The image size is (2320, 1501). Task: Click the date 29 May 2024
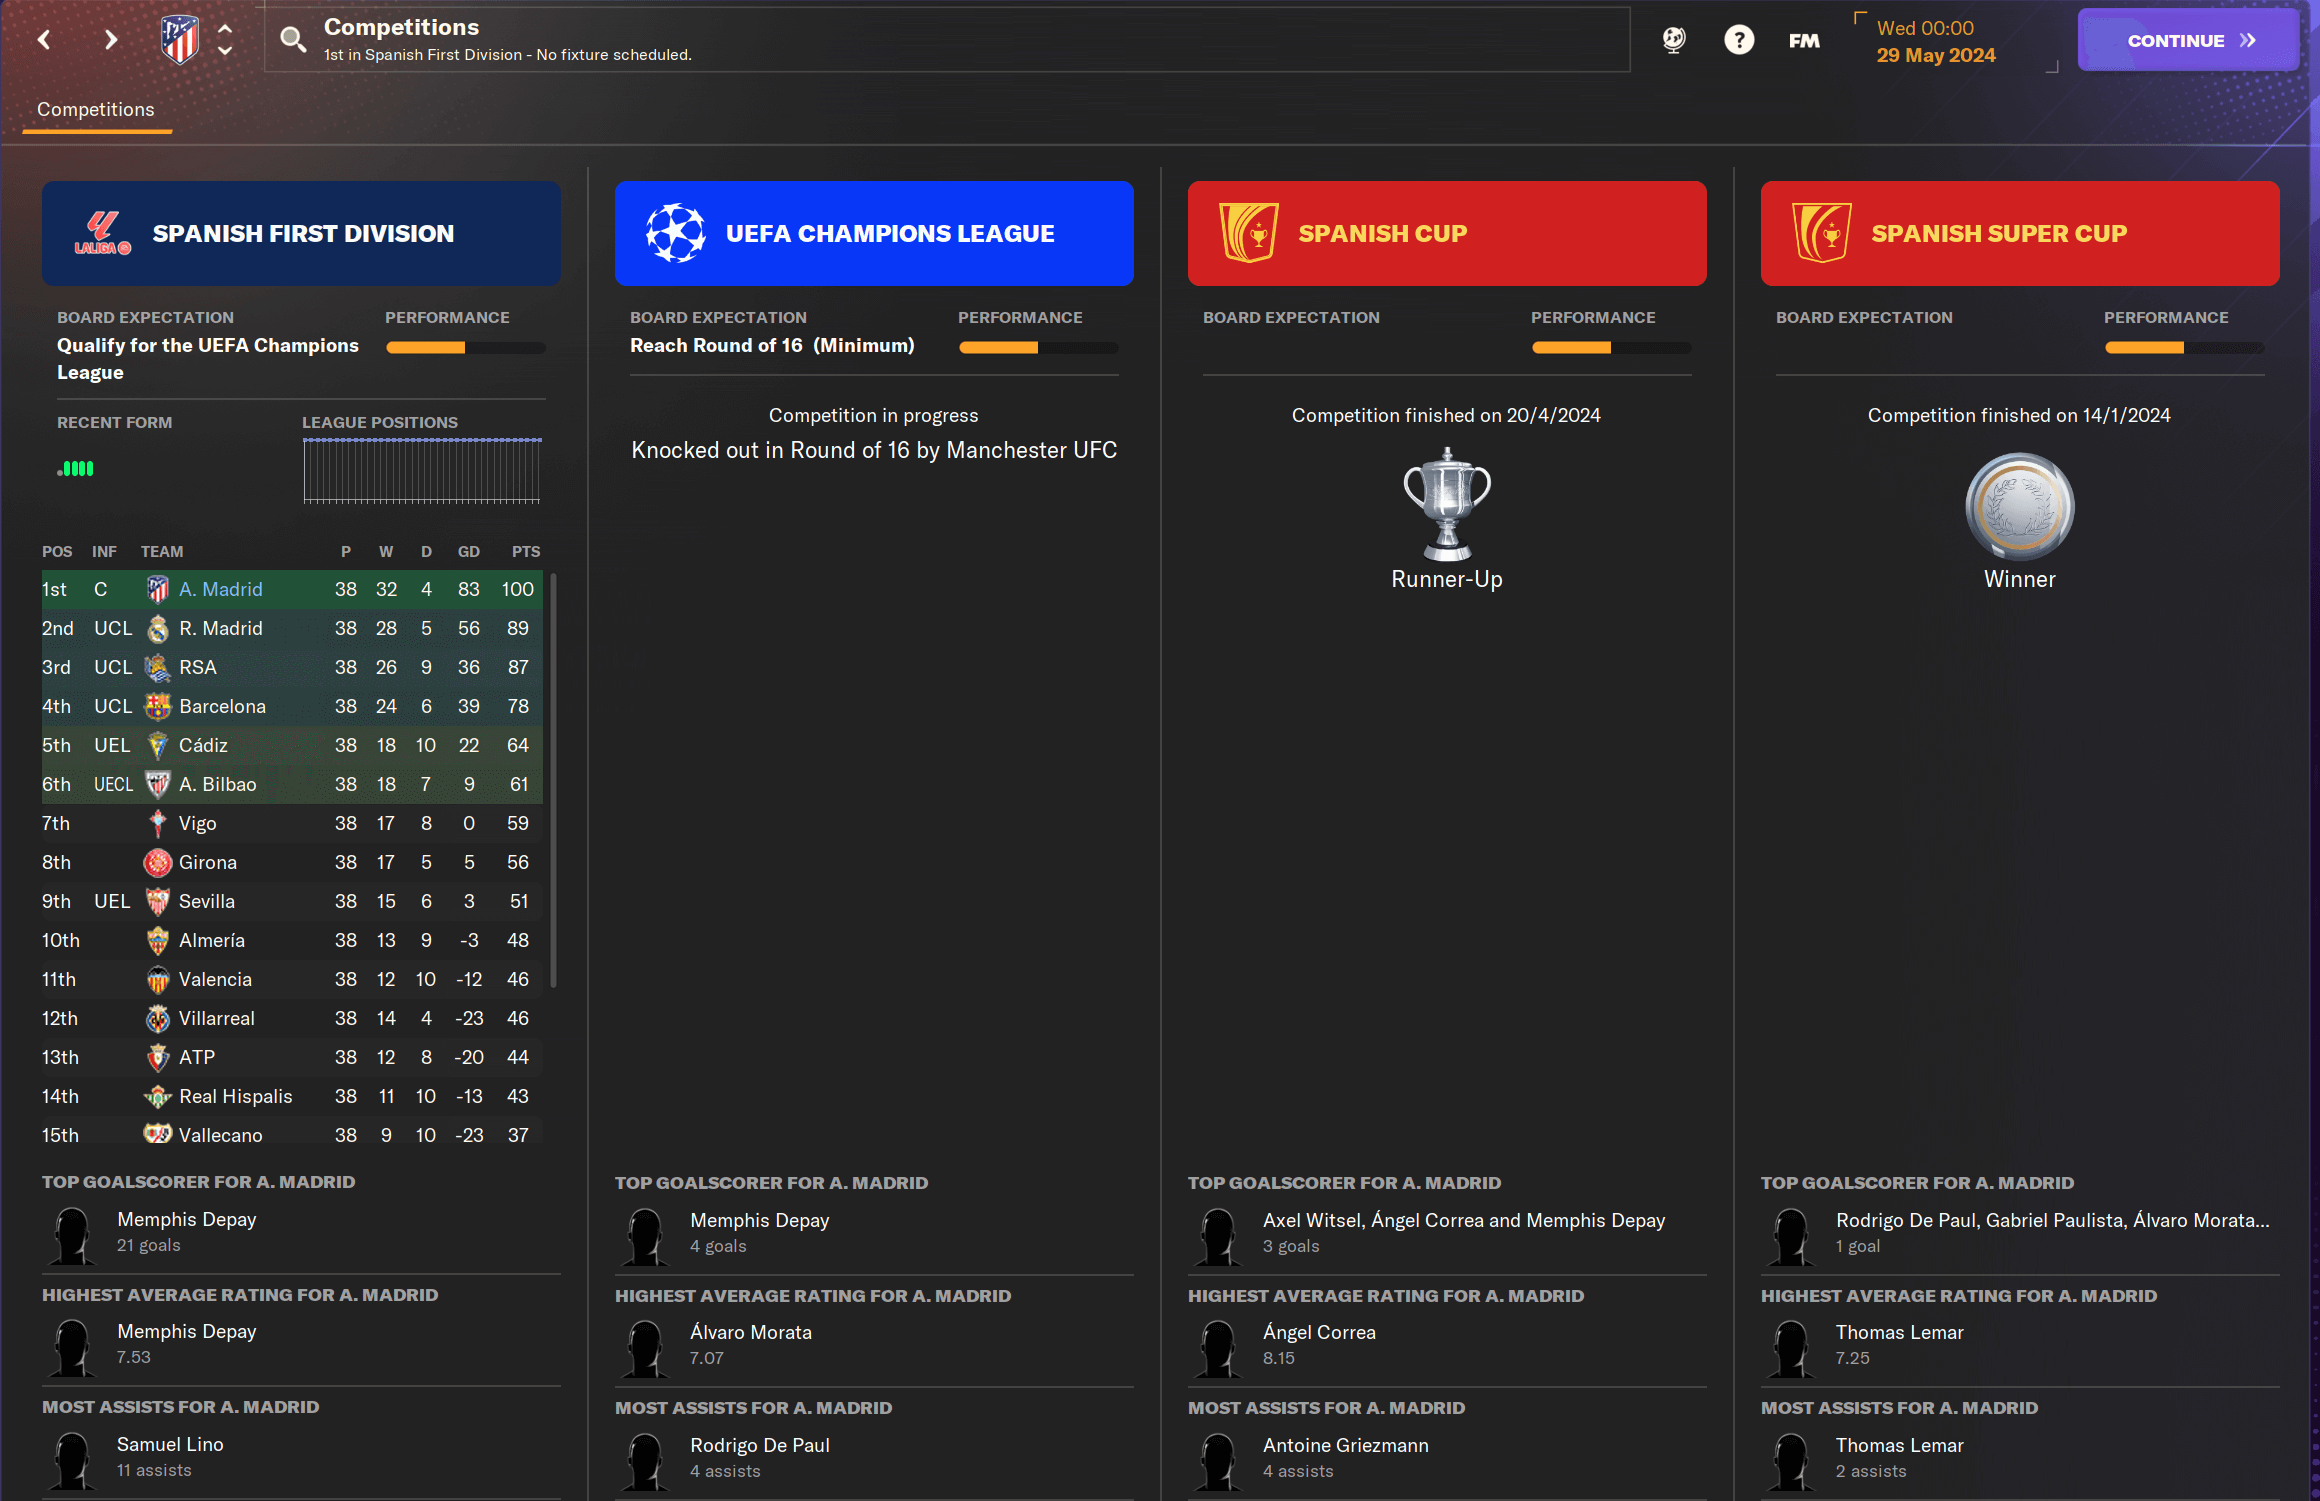click(1936, 56)
